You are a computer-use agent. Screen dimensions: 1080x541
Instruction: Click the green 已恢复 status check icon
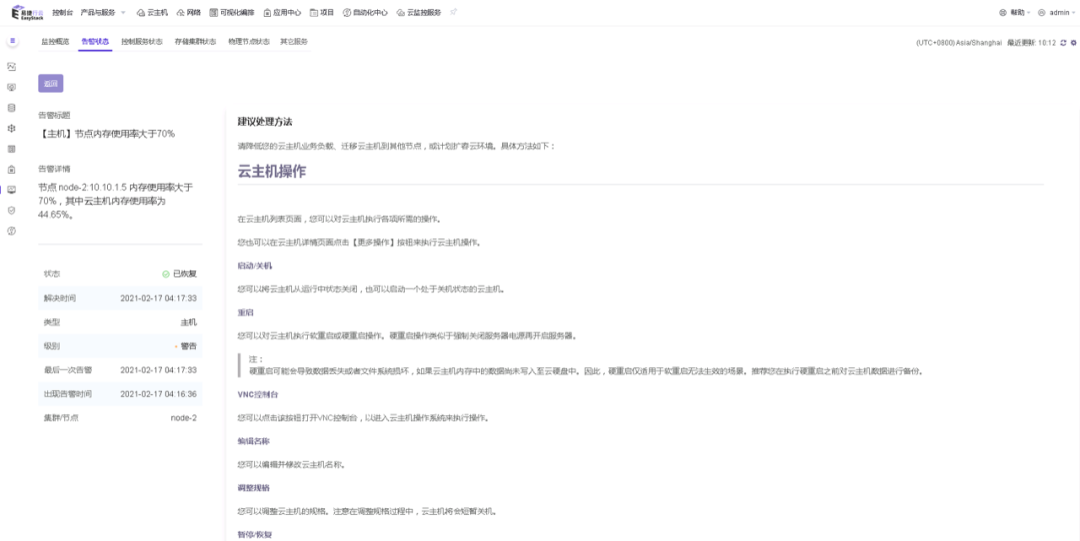point(166,274)
